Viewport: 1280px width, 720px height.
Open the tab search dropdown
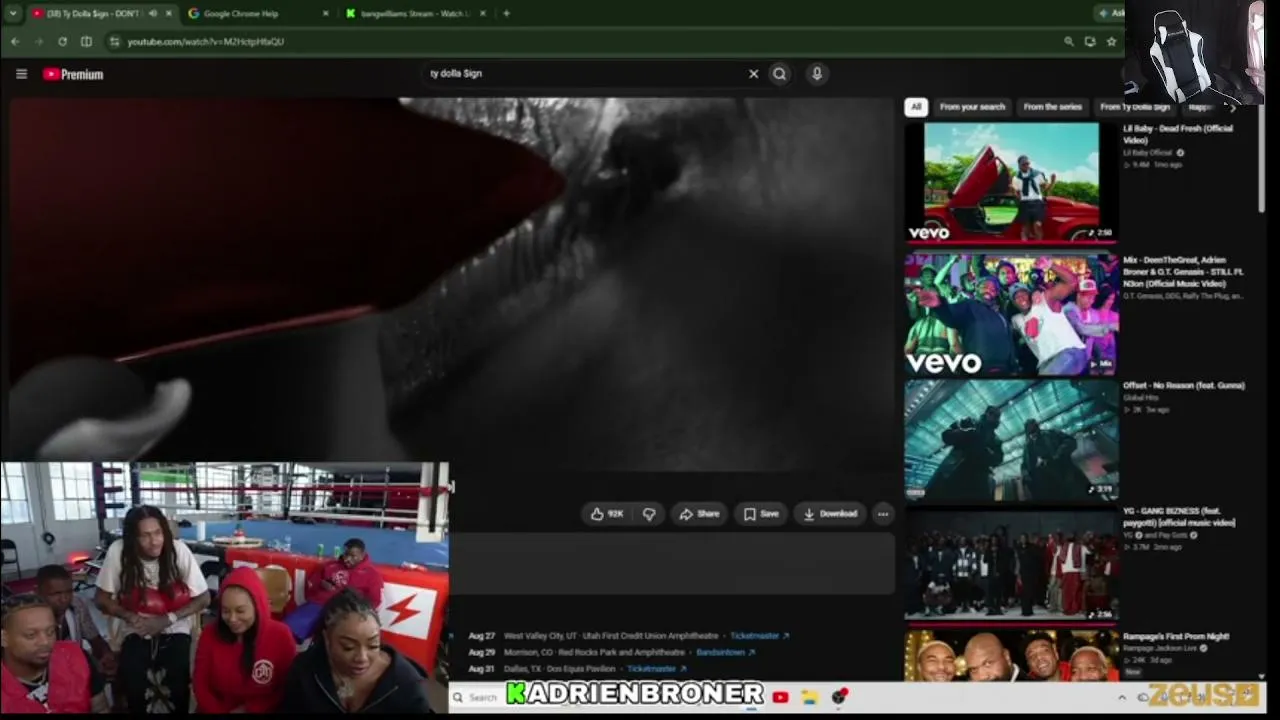pyautogui.click(x=13, y=14)
